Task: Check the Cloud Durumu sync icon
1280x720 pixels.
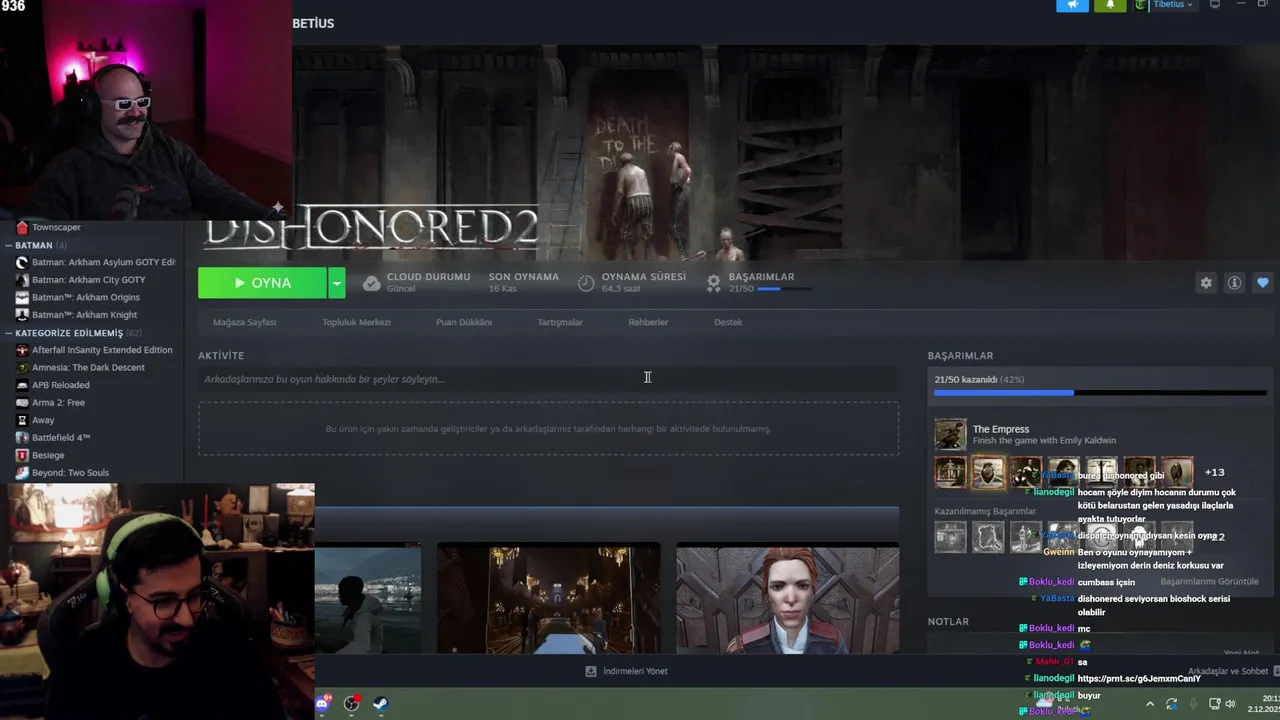Action: (x=371, y=283)
